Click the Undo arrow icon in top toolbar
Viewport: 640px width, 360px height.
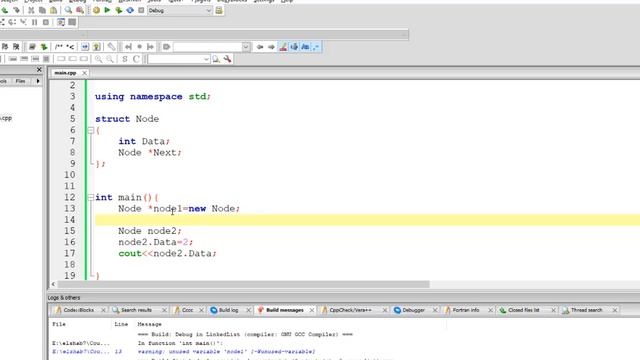pyautogui.click(x=5, y=10)
